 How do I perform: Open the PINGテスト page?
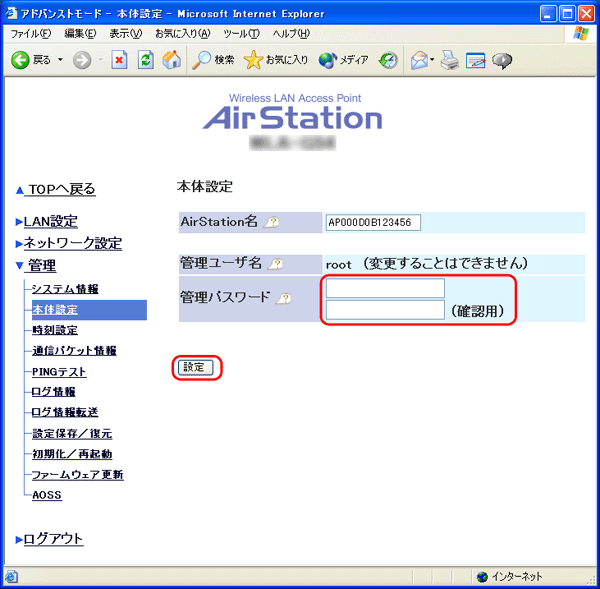(59, 372)
